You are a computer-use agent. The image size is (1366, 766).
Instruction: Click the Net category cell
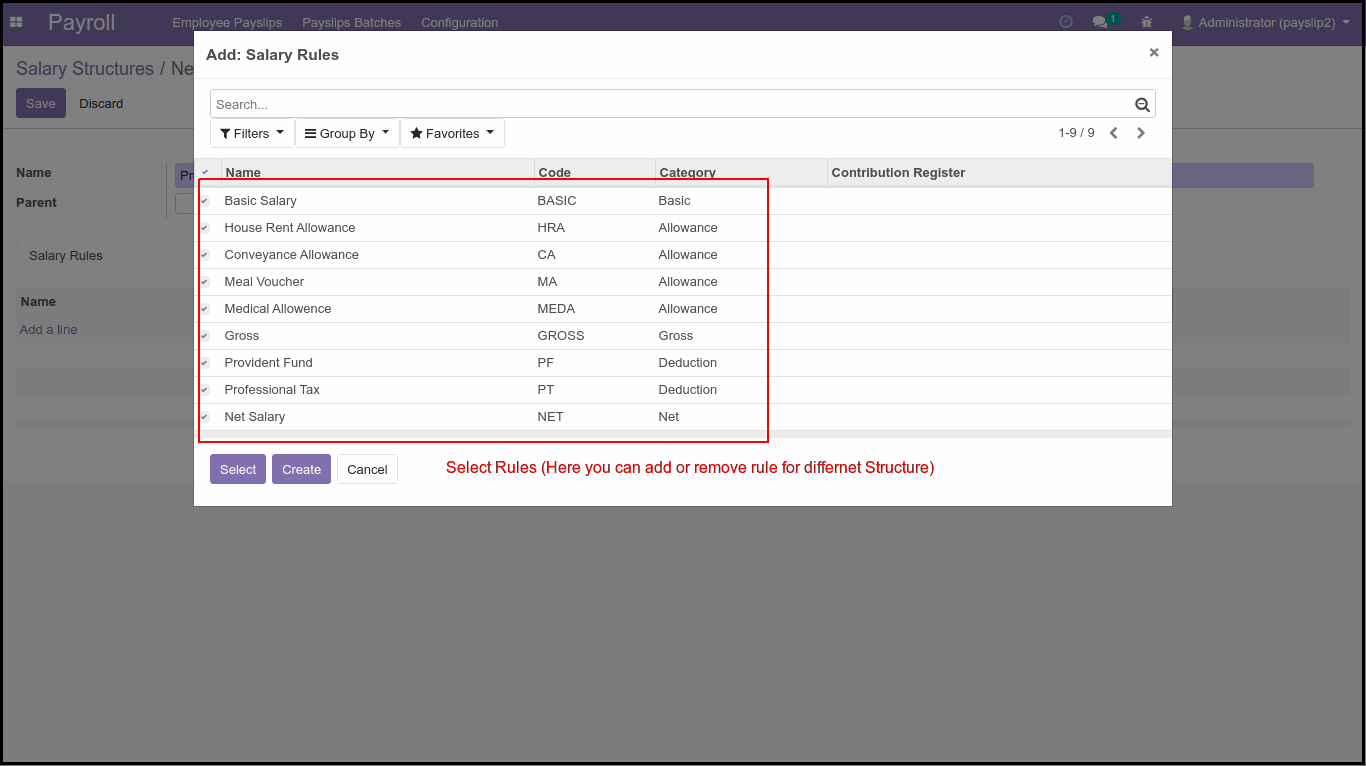point(668,417)
